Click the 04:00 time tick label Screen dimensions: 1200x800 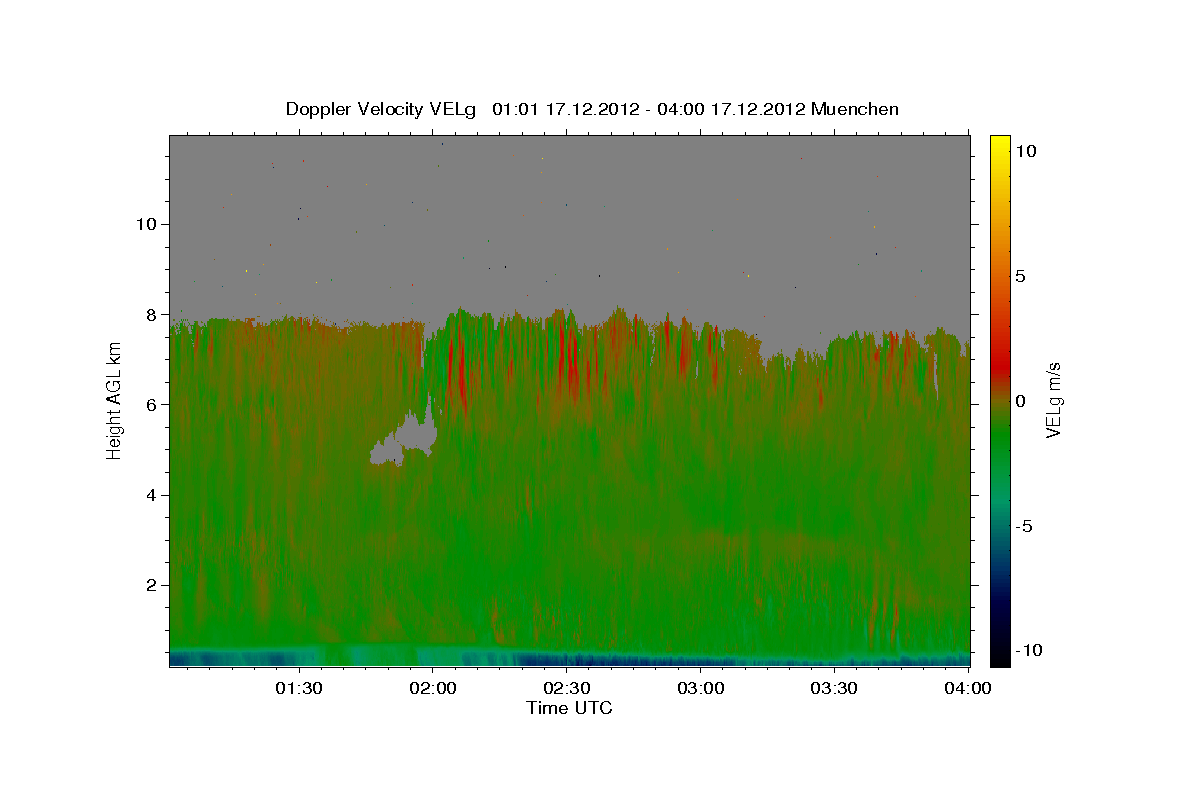[967, 688]
